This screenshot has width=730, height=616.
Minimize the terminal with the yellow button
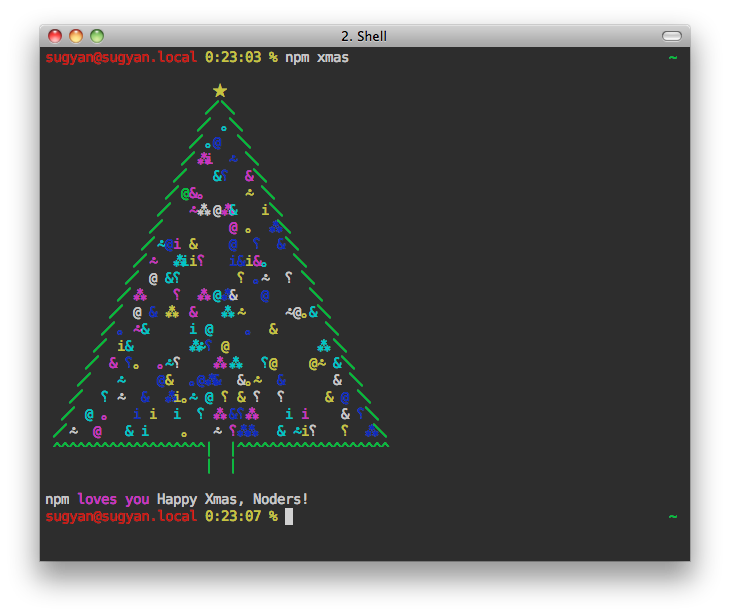point(76,36)
